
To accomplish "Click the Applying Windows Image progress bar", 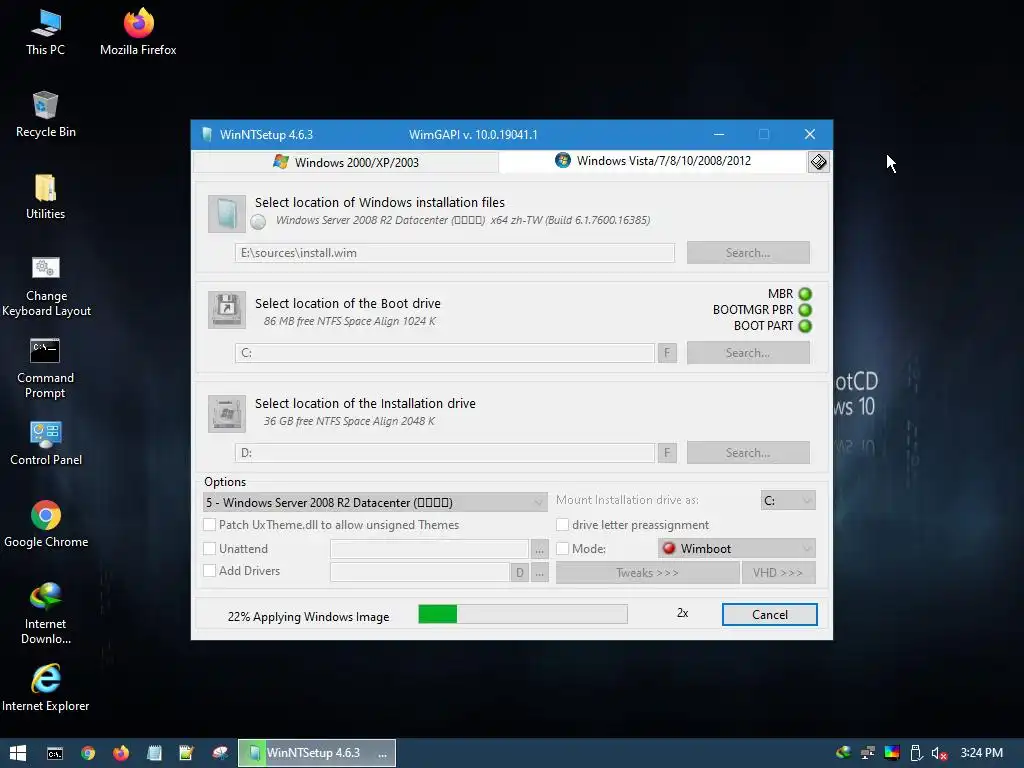I will click(x=523, y=614).
